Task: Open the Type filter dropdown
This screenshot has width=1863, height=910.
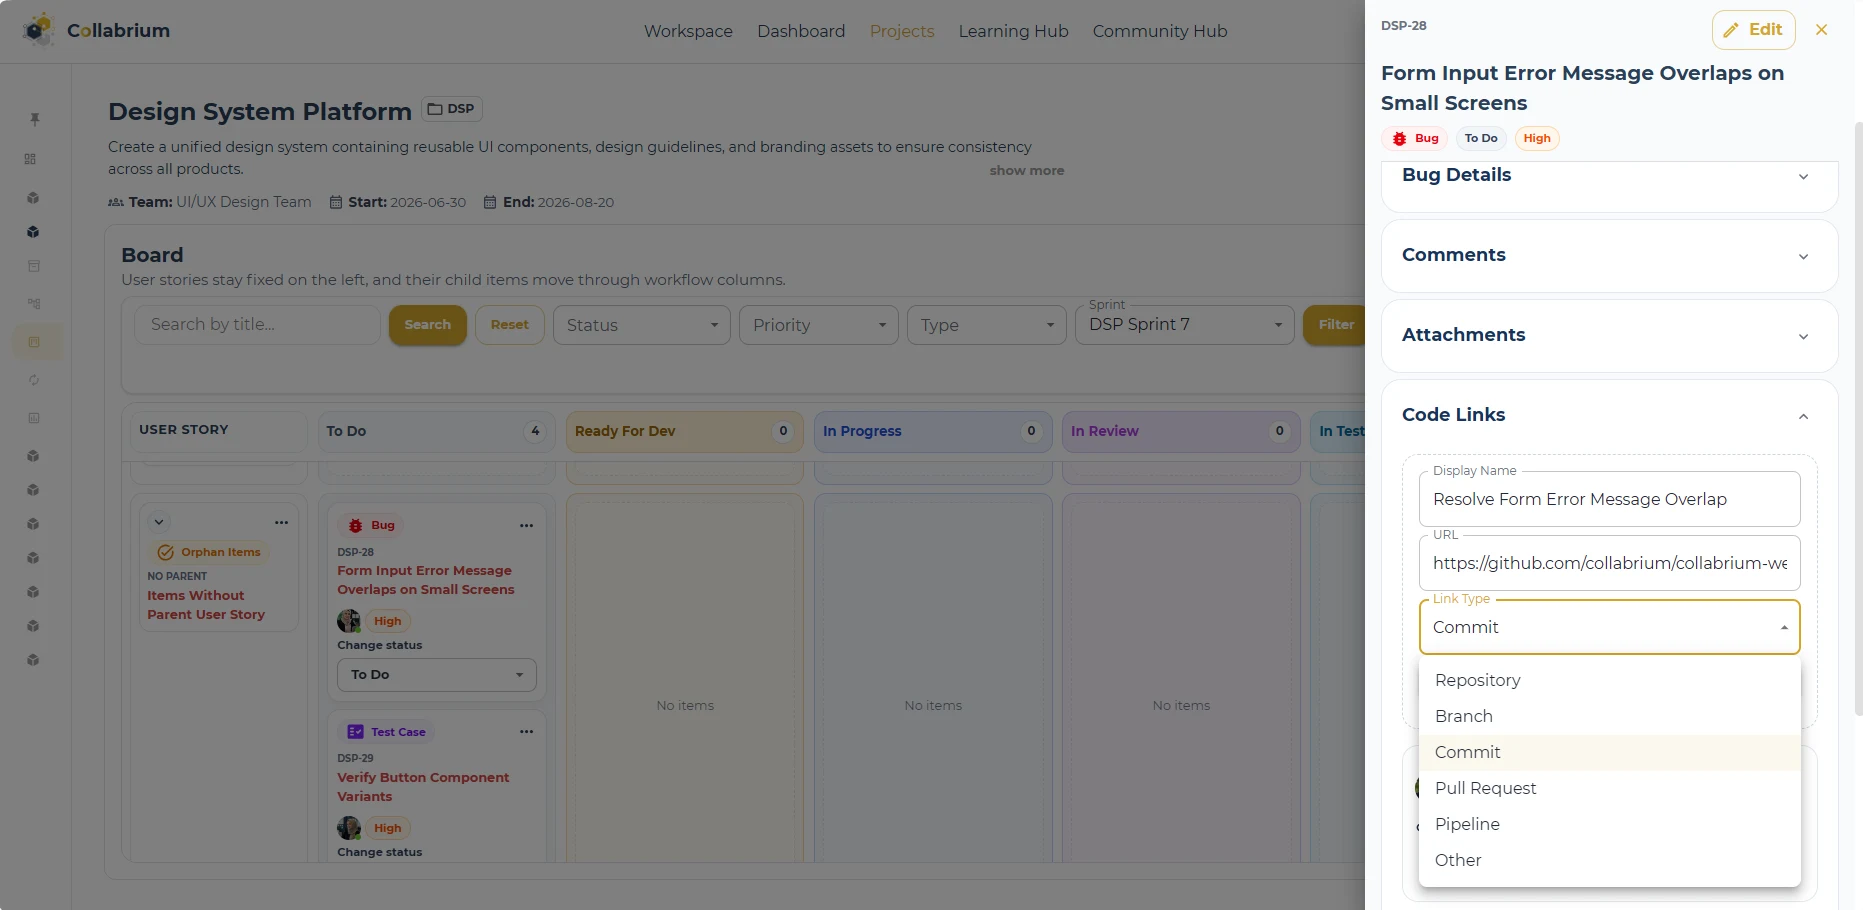Action: click(x=987, y=325)
